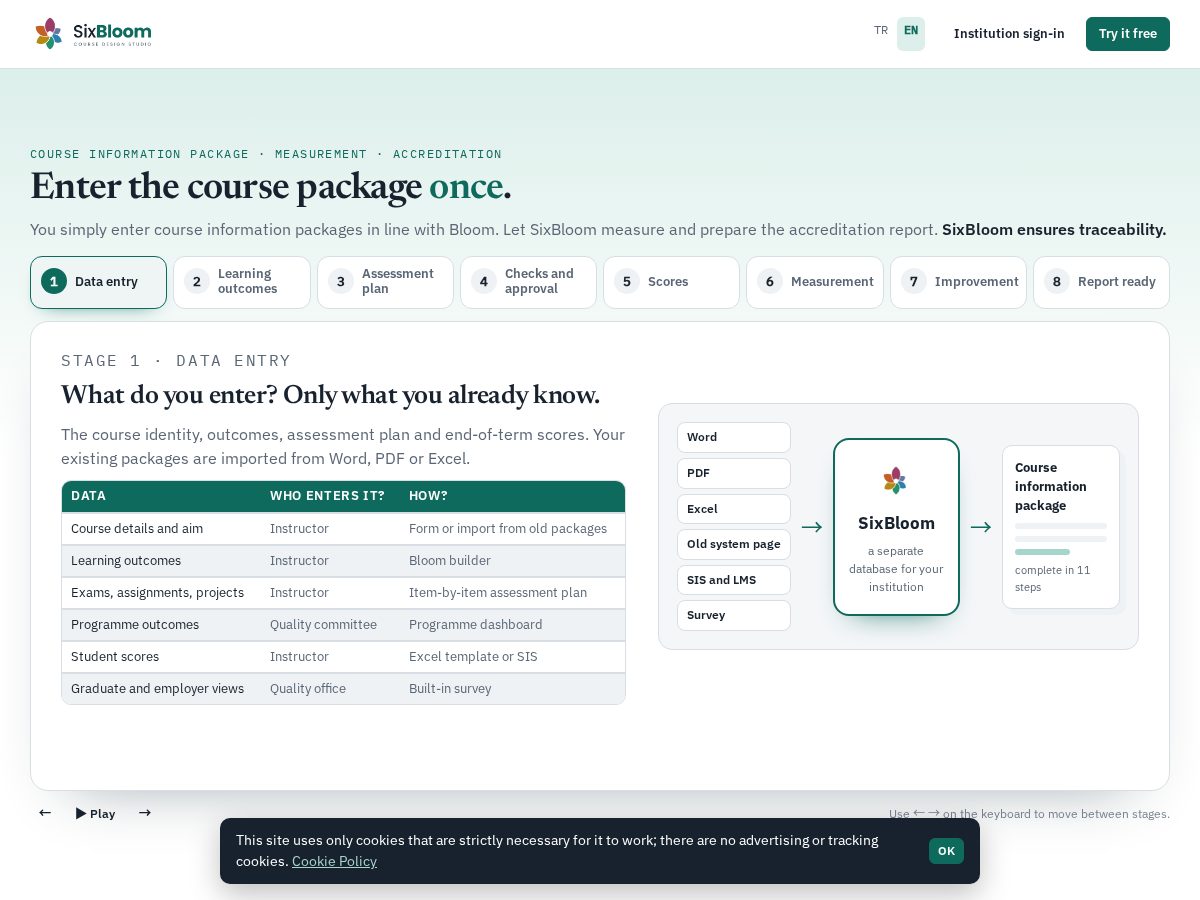This screenshot has height=900, width=1200.
Task: Go to next stage with right arrow
Action: point(145,813)
